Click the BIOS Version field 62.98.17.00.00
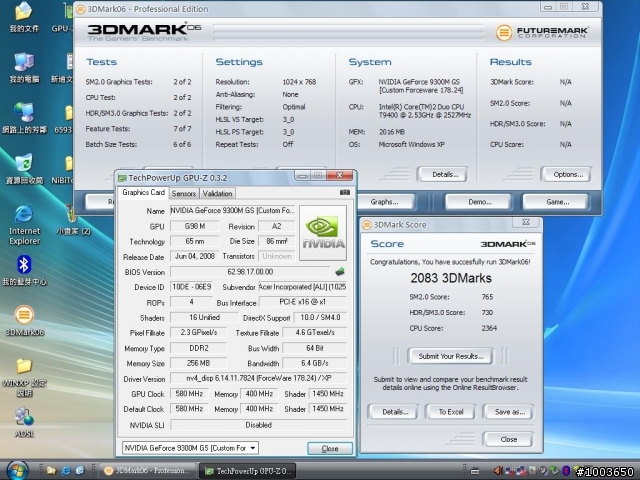 250,272
